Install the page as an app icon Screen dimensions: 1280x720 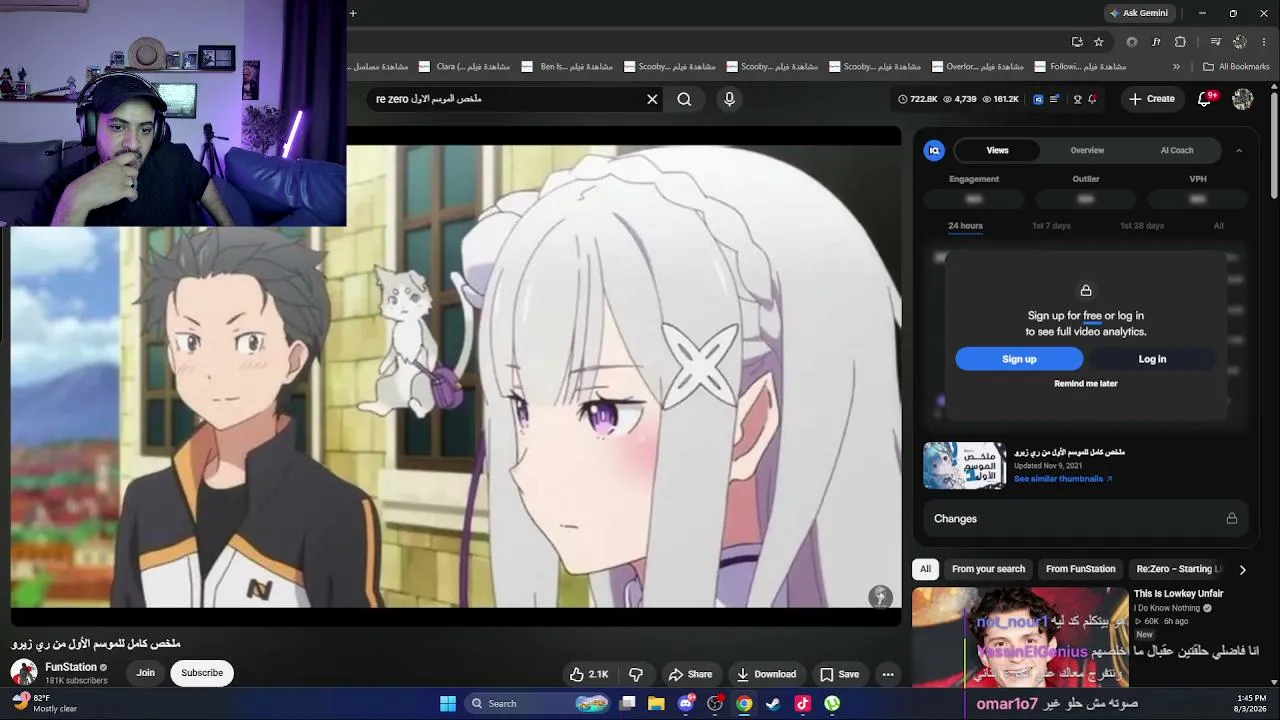(1077, 42)
